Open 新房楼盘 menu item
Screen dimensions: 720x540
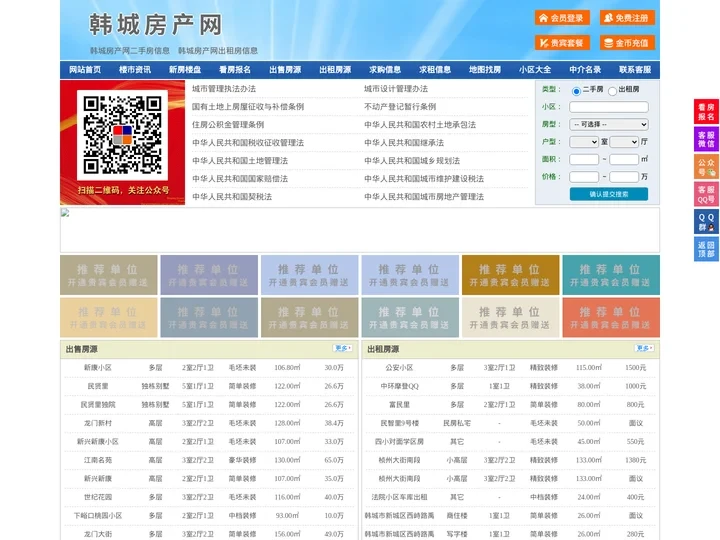[185, 70]
